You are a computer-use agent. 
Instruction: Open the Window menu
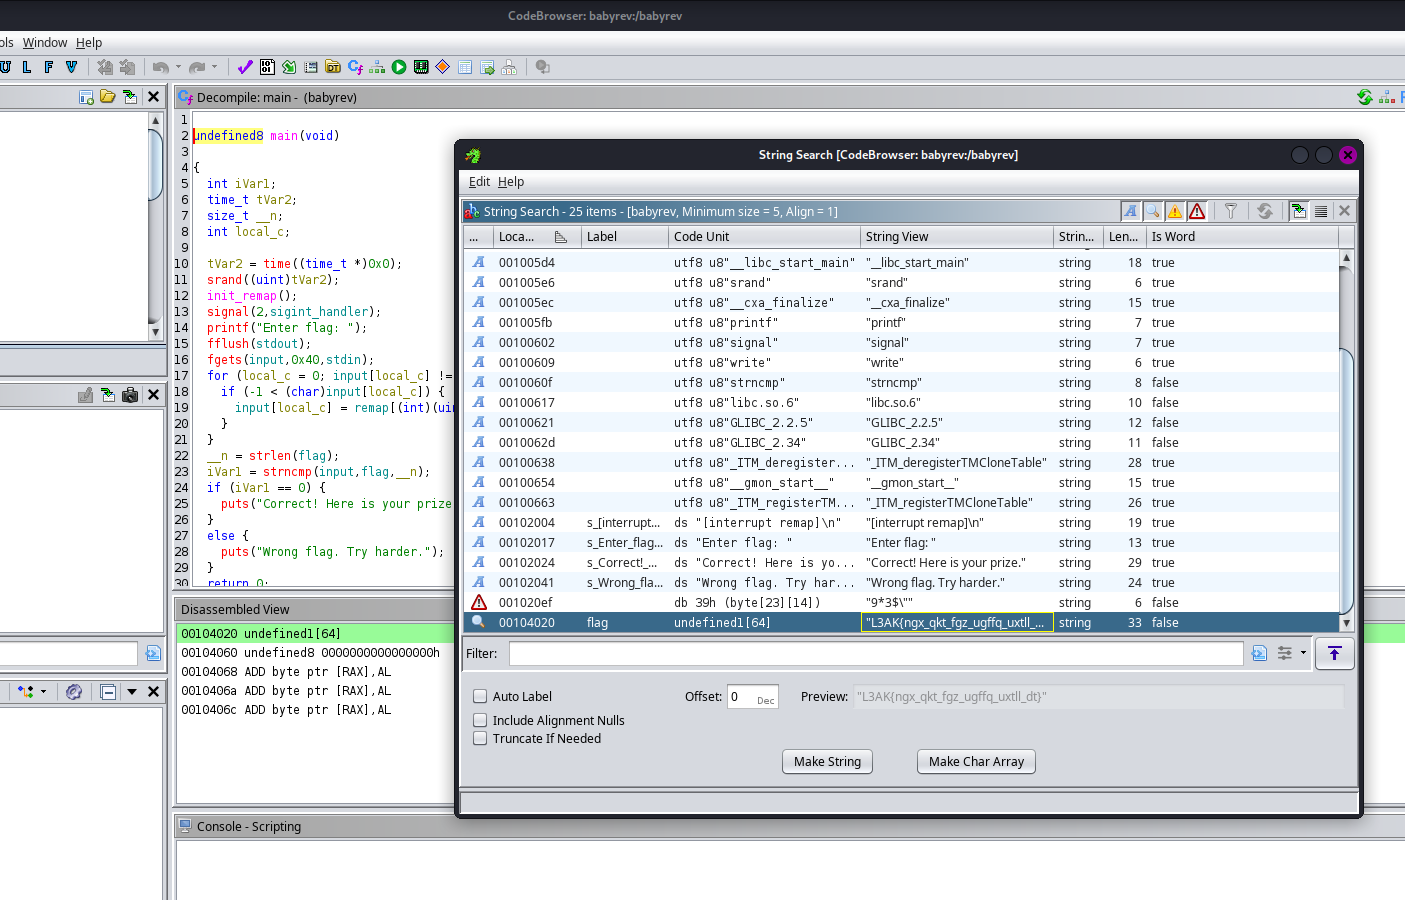45,43
